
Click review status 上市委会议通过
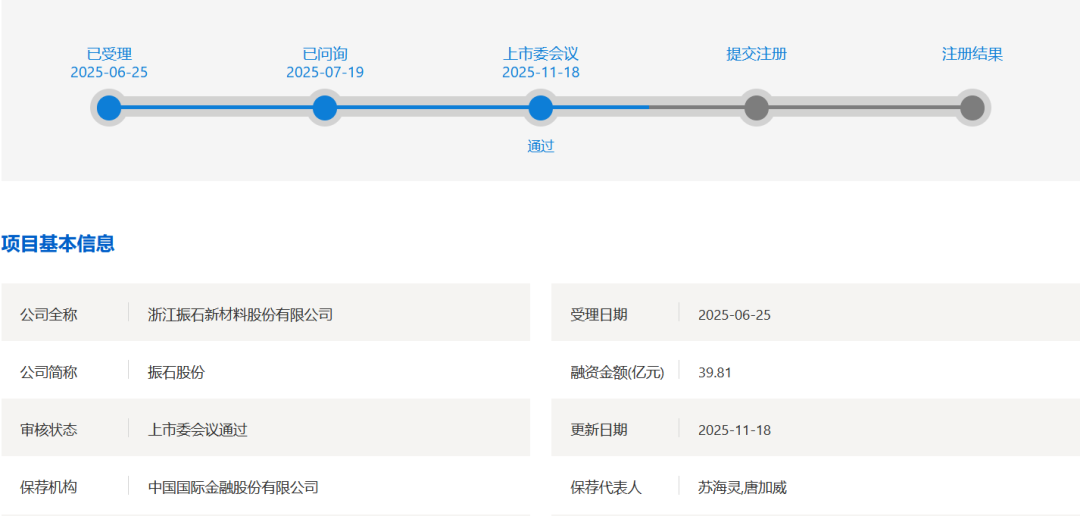click(x=197, y=430)
